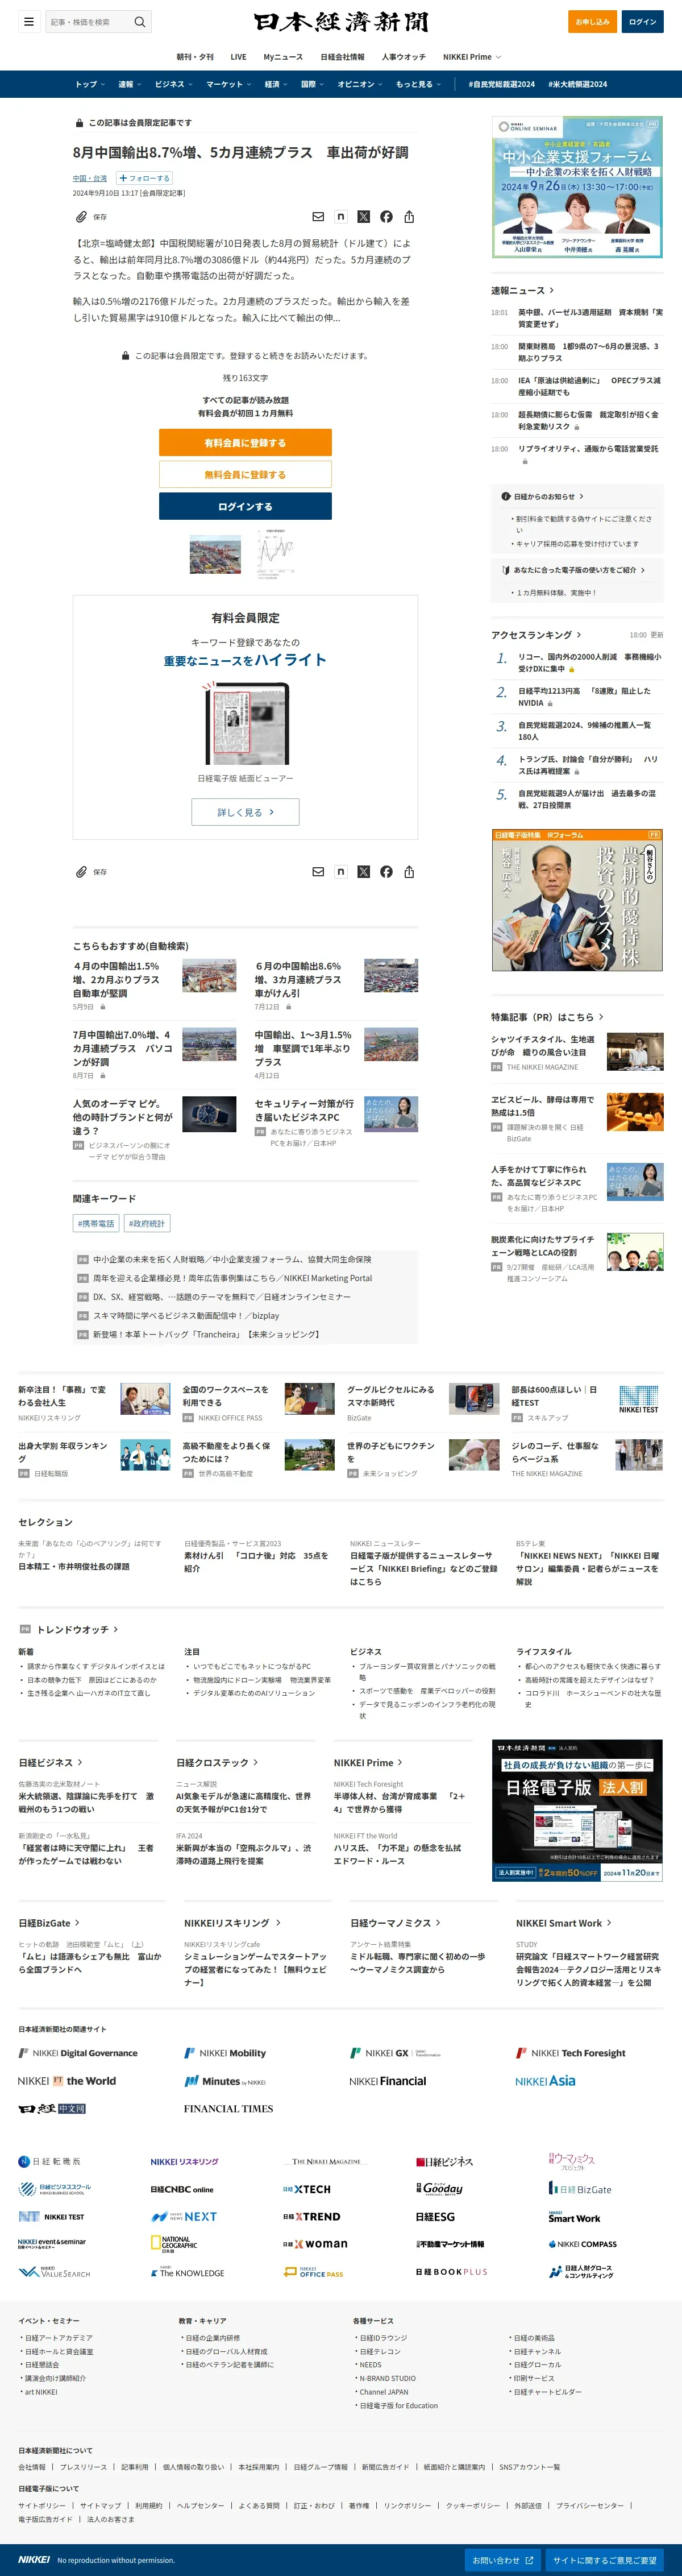Open the NIKKEI Prime dropdown
Viewport: 682px width, 2576px height.
472,57
